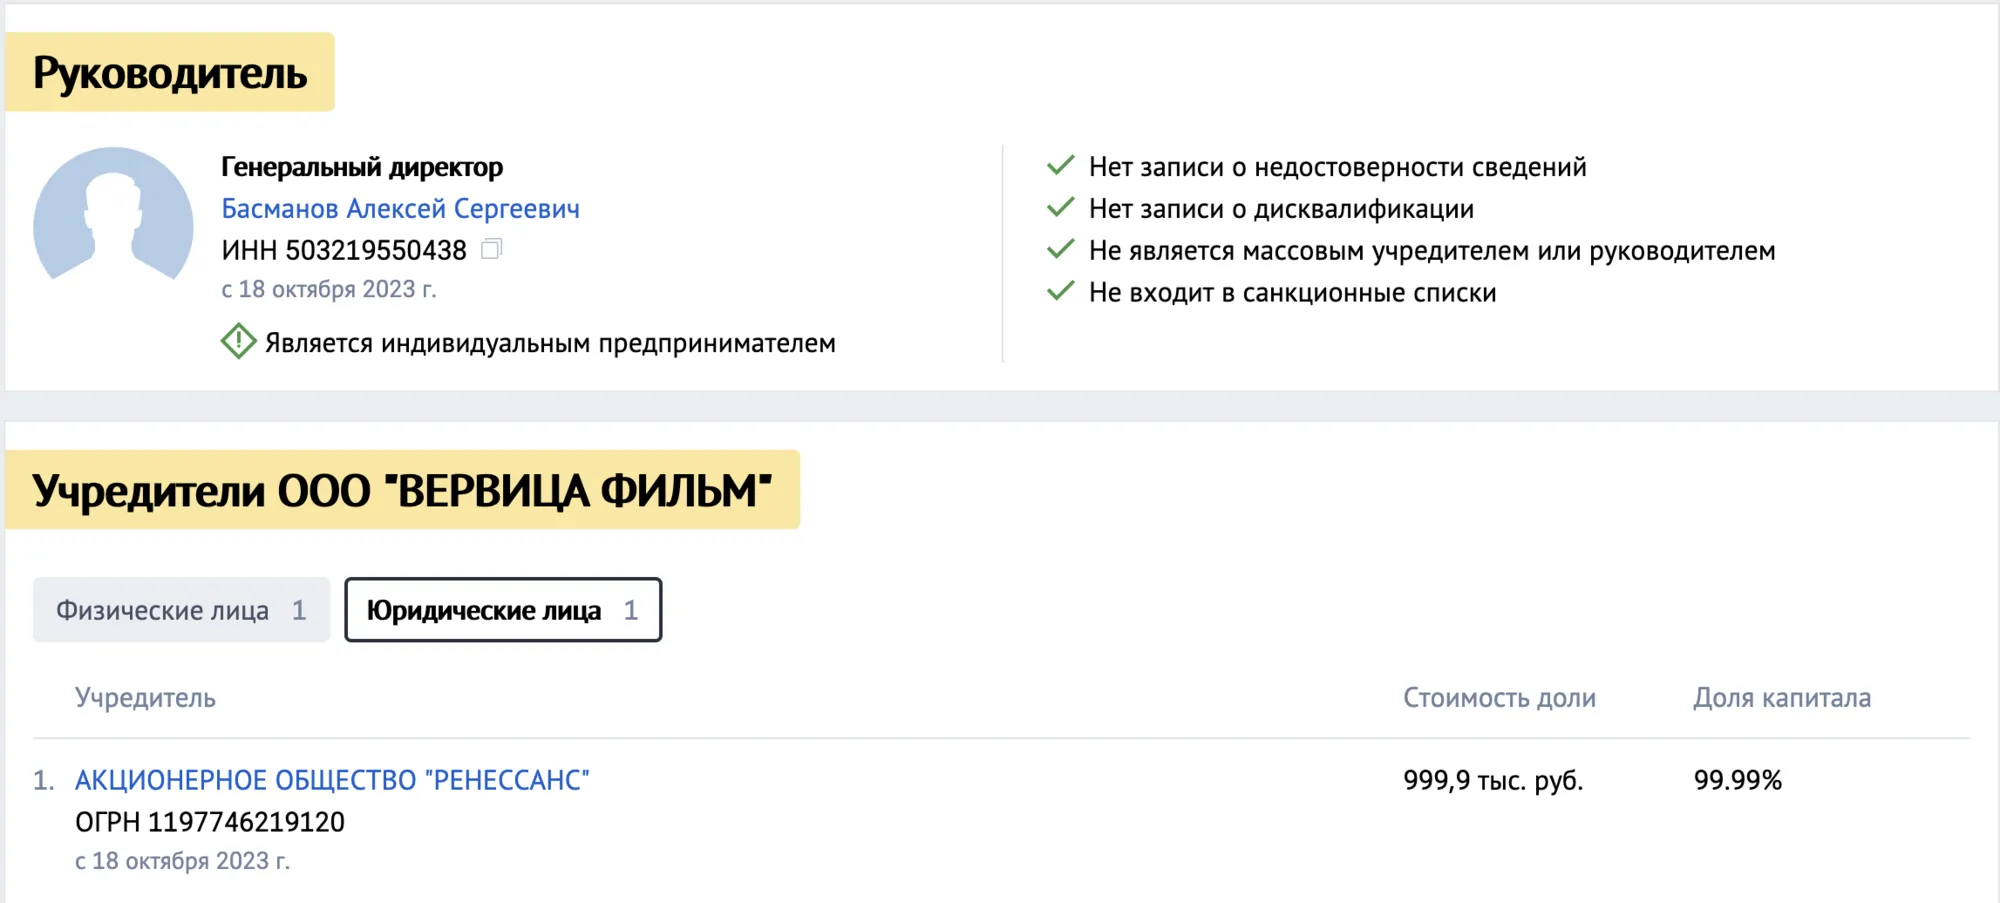Toggle the founder count badge on 'Физические лица'
This screenshot has height=903, width=2000.
pos(300,610)
